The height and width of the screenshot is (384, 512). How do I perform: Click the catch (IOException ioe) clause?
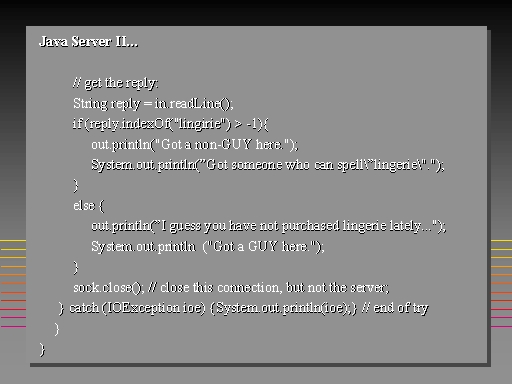pyautogui.click(x=137, y=308)
